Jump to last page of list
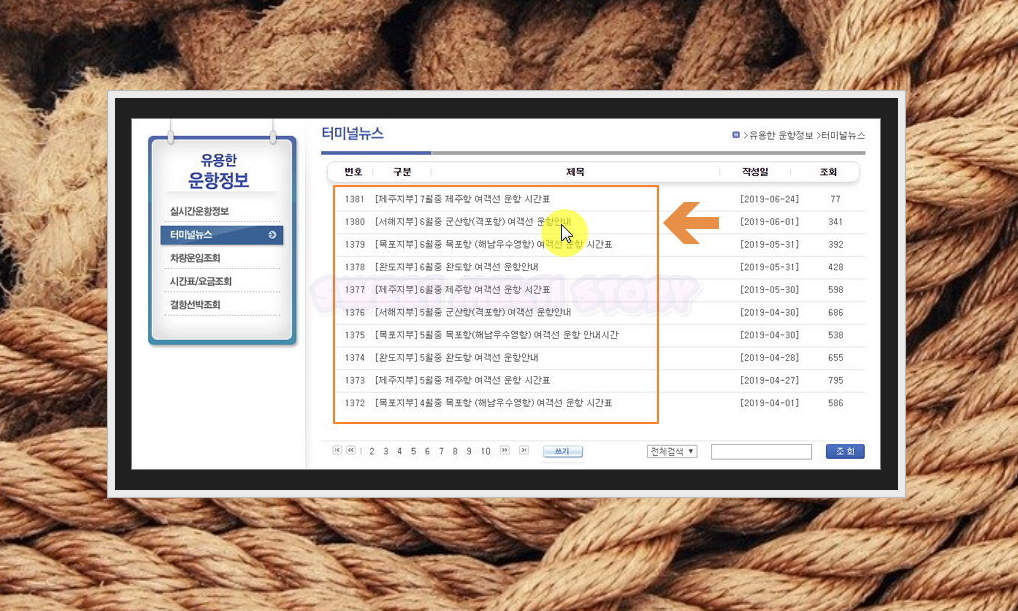Image resolution: width=1018 pixels, height=611 pixels. tap(524, 450)
